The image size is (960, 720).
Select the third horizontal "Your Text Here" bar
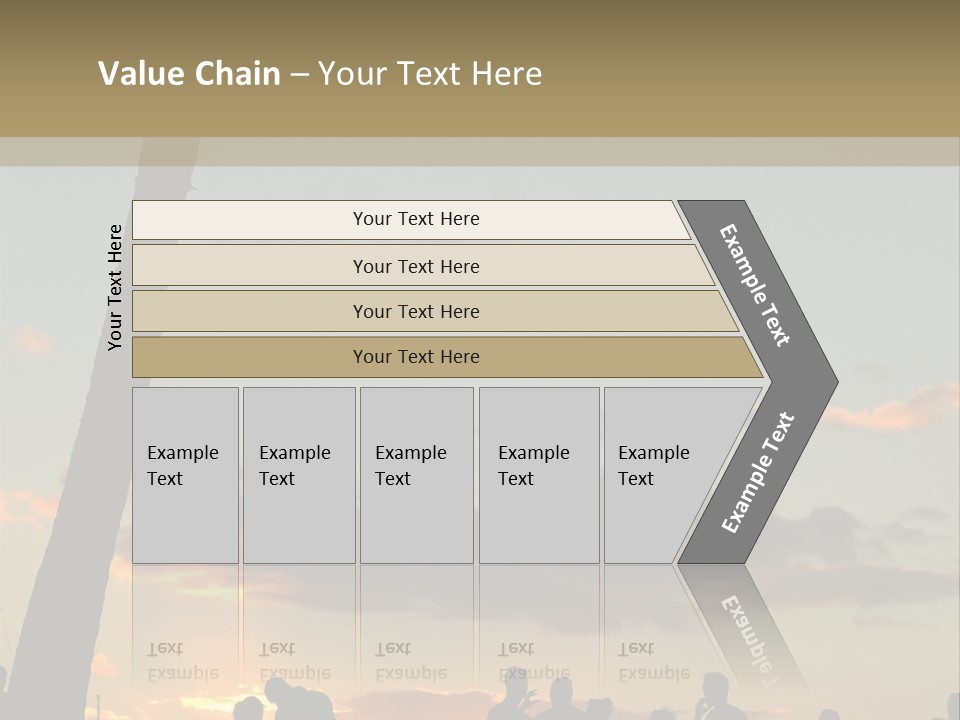(416, 311)
